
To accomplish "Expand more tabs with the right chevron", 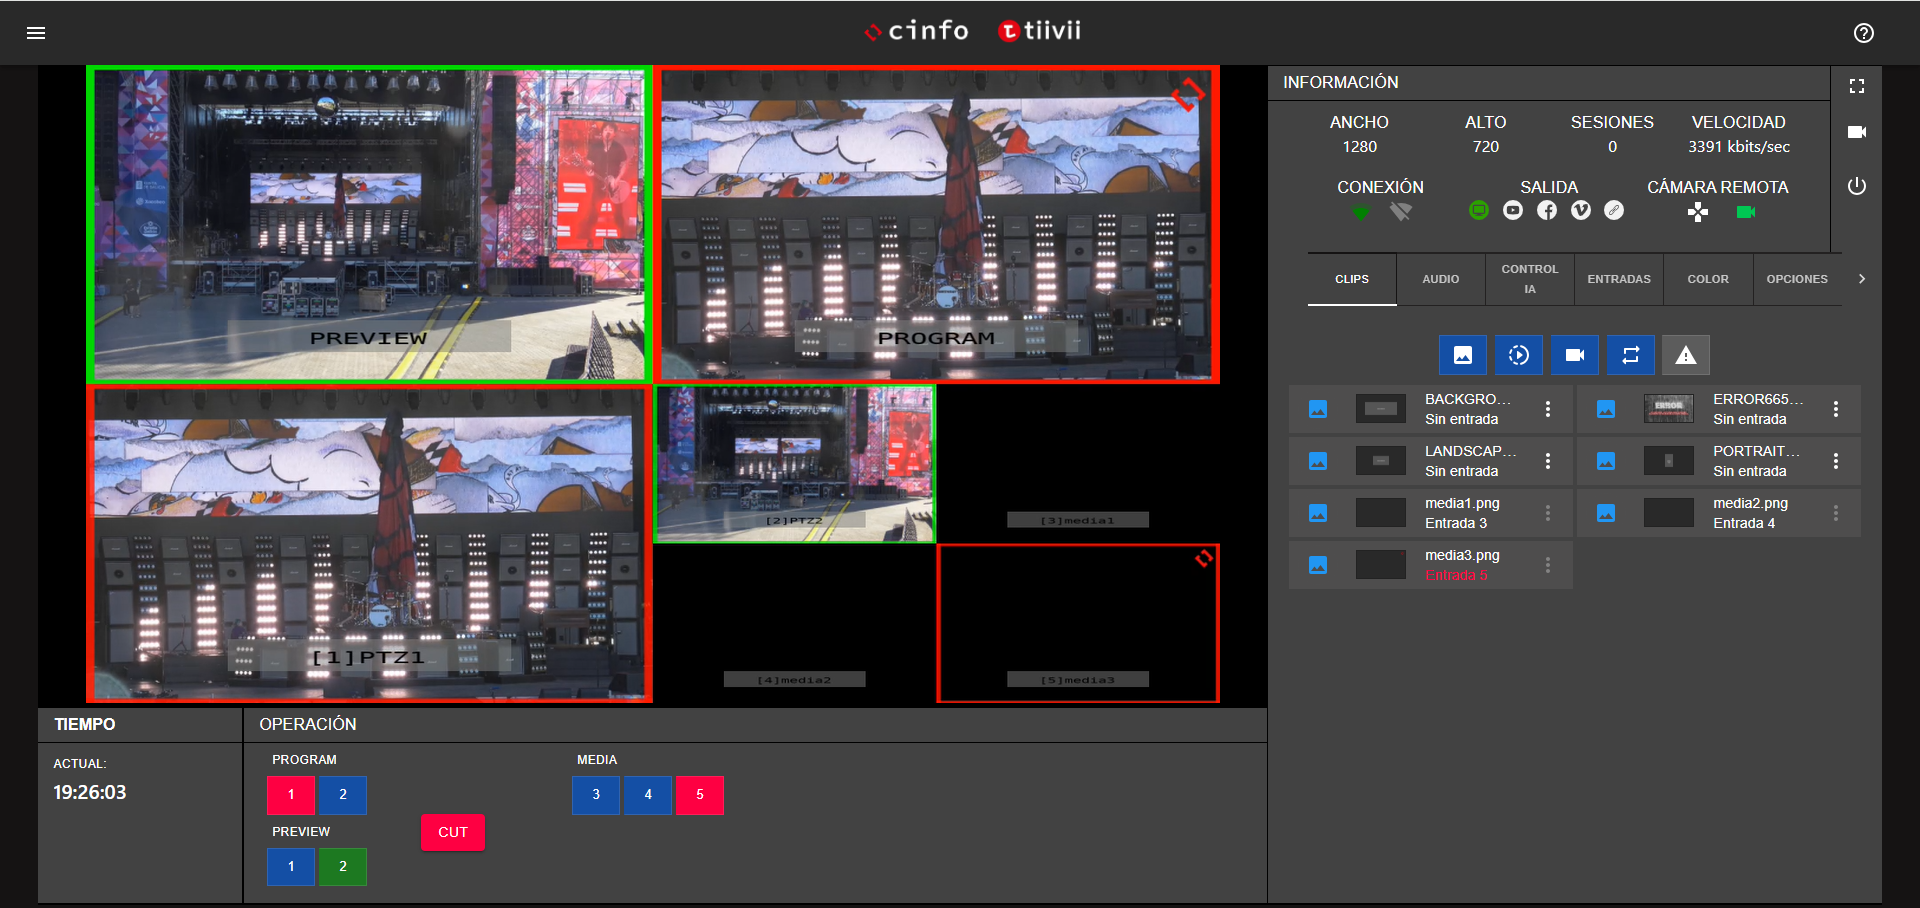I will point(1861,279).
